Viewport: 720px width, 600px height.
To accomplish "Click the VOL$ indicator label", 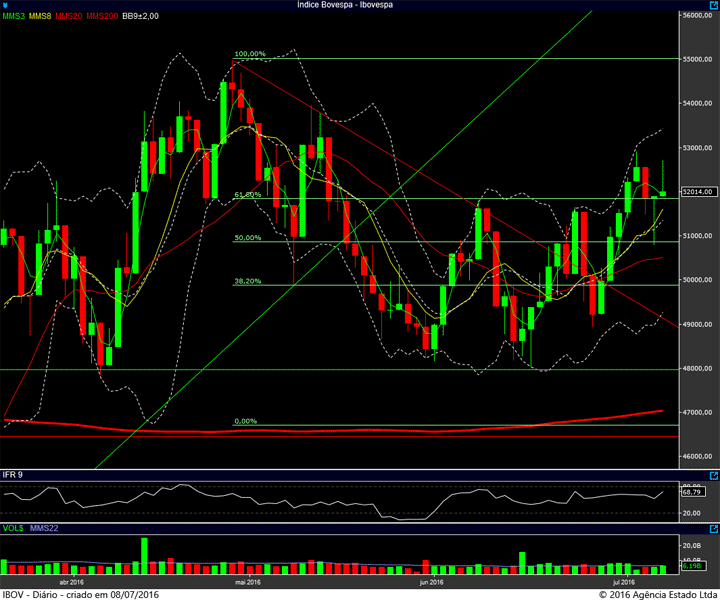I will 13,528.
